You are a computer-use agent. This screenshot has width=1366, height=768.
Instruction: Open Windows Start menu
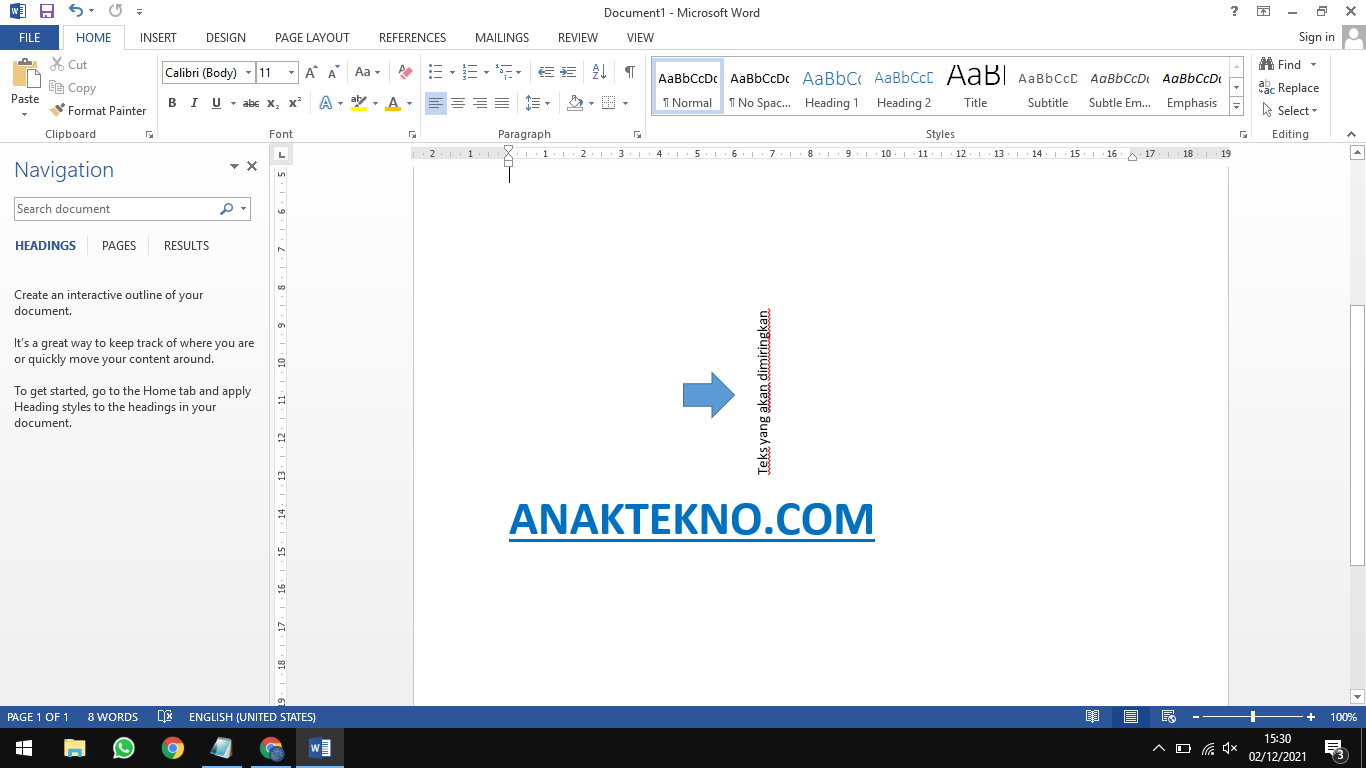coord(24,748)
